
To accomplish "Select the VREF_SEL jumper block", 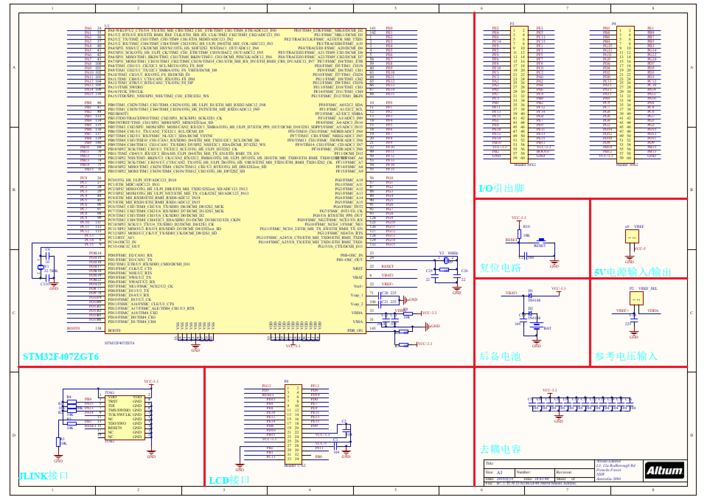I will coord(636,298).
